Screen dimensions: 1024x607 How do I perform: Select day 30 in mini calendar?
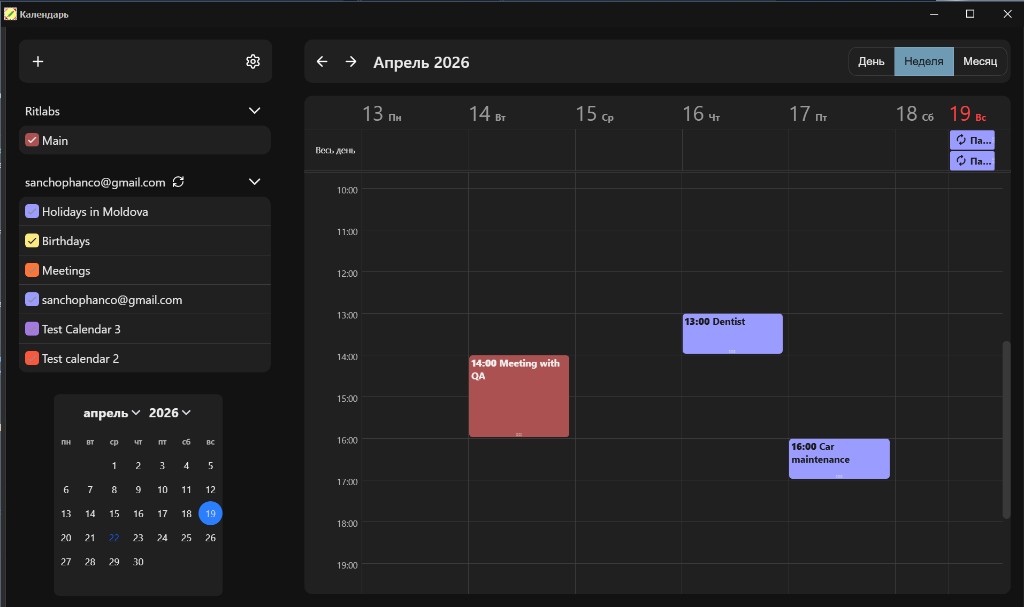pyautogui.click(x=138, y=562)
